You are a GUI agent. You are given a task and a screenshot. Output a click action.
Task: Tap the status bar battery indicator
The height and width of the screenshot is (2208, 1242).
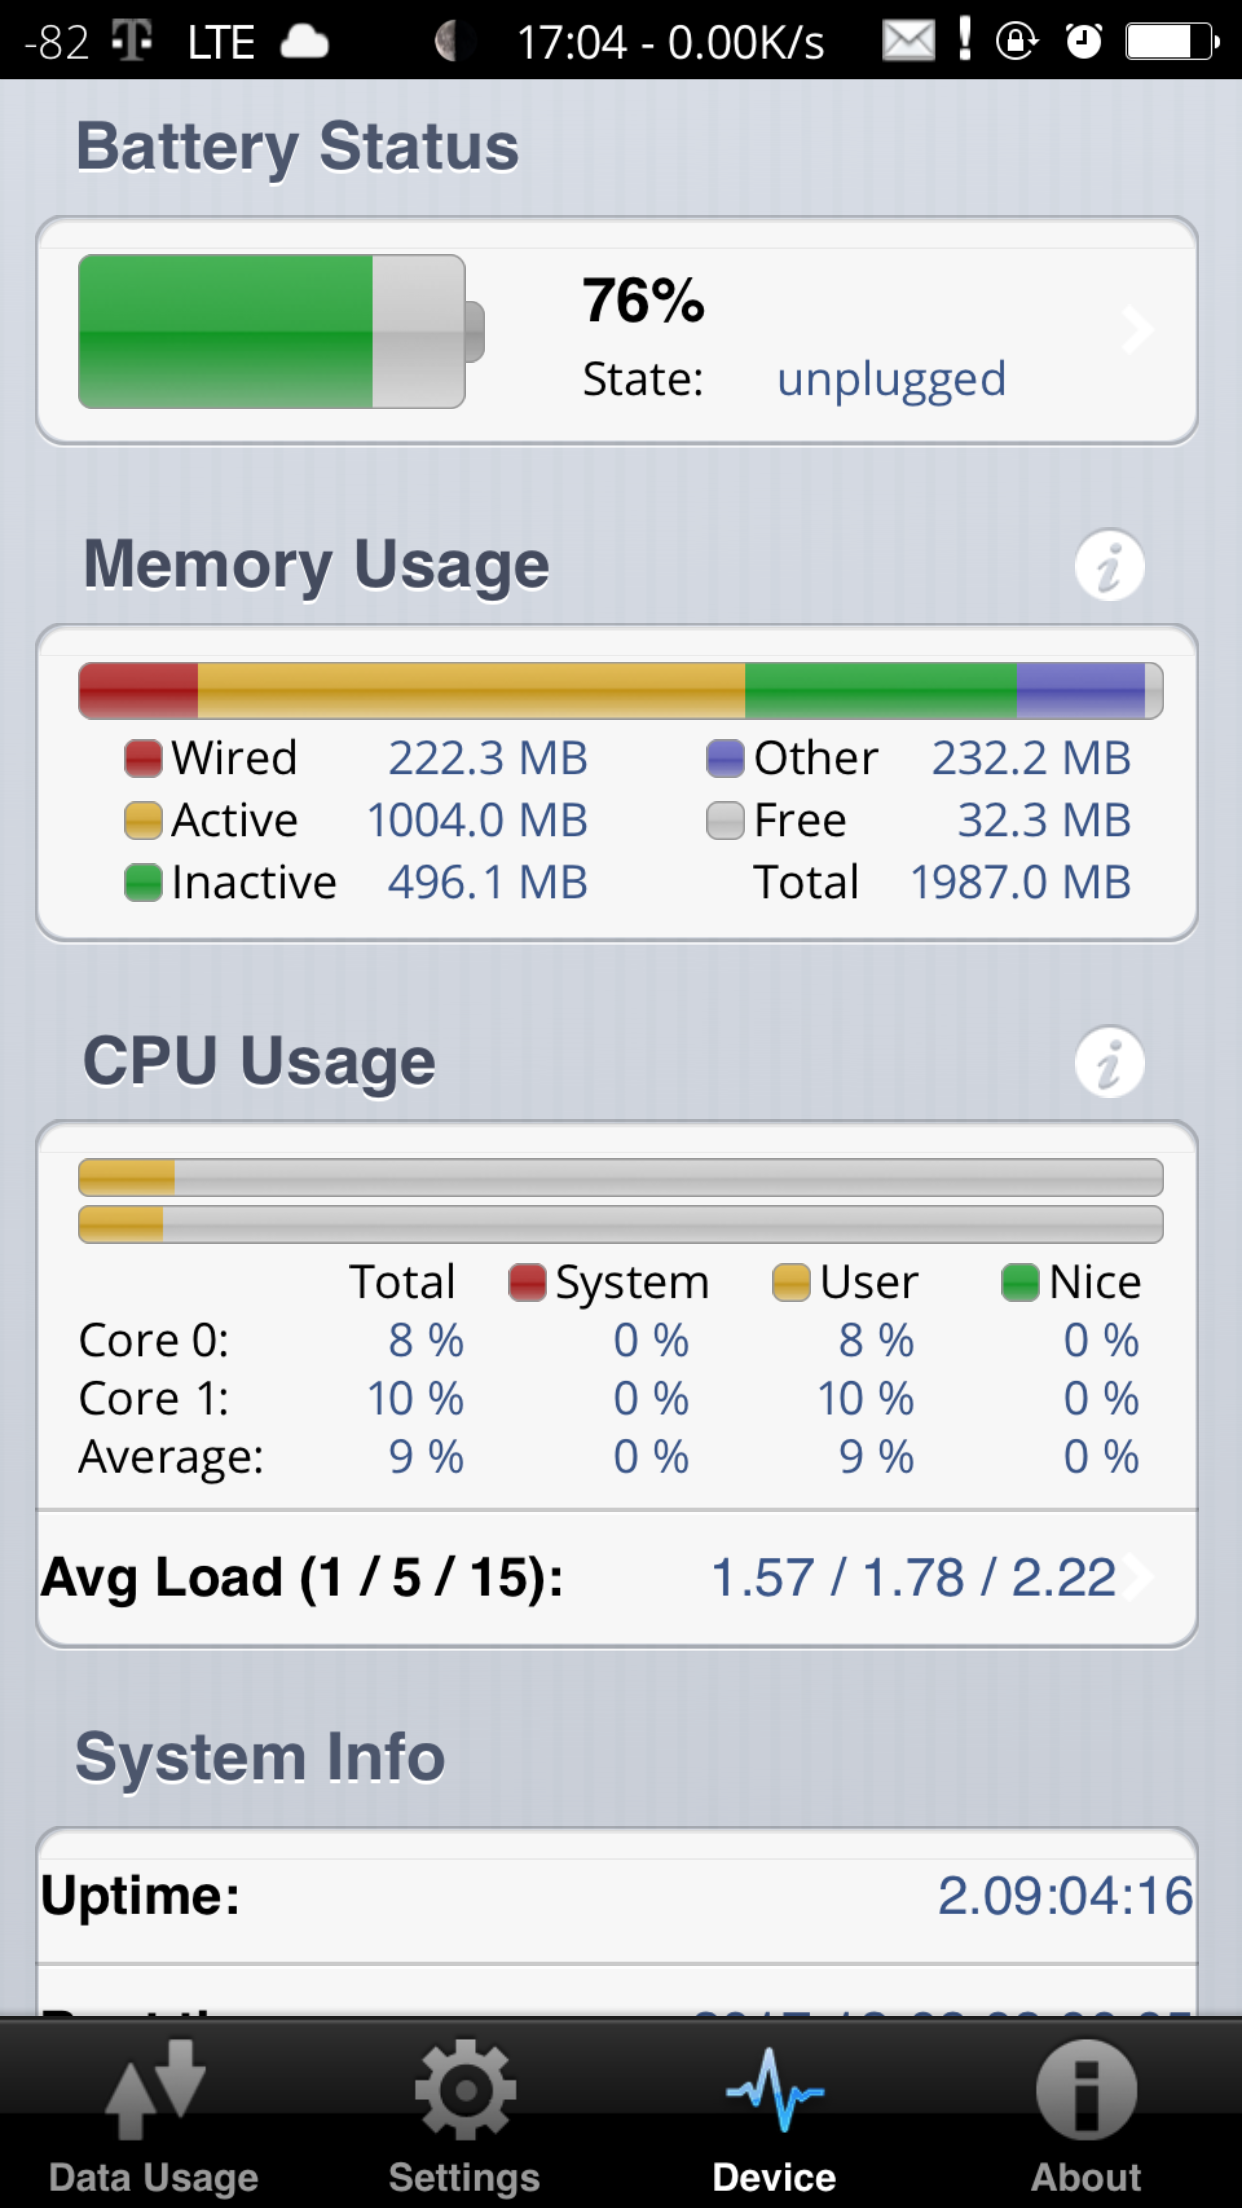[x=1172, y=42]
